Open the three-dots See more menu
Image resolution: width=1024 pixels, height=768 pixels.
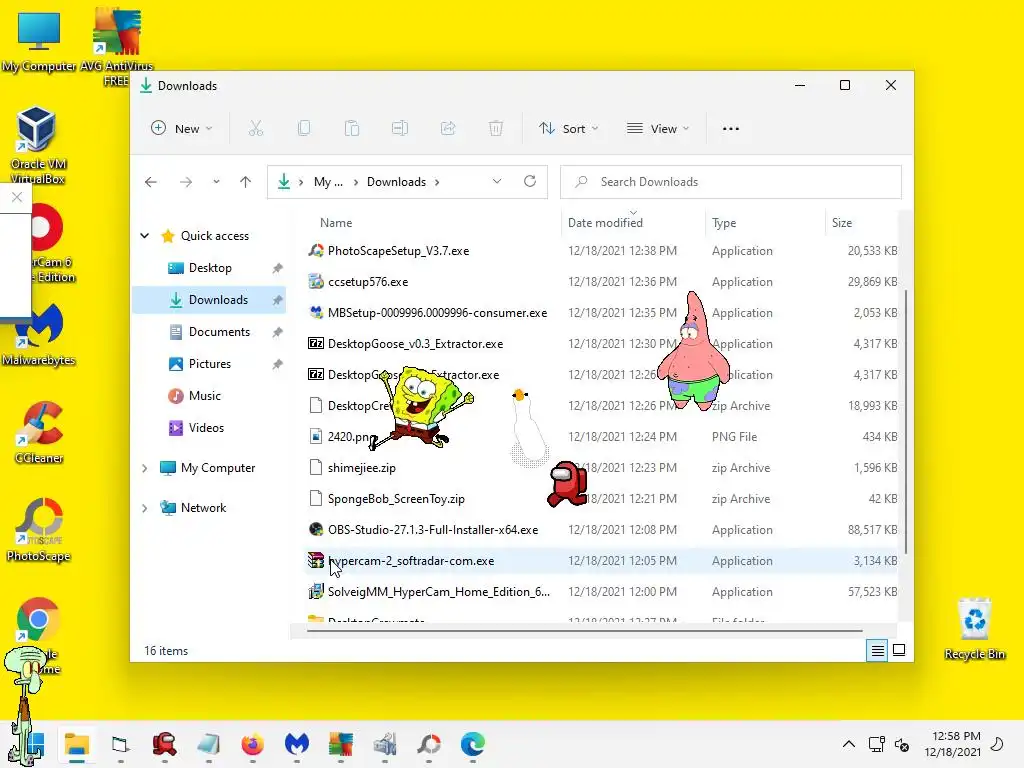[x=731, y=129]
